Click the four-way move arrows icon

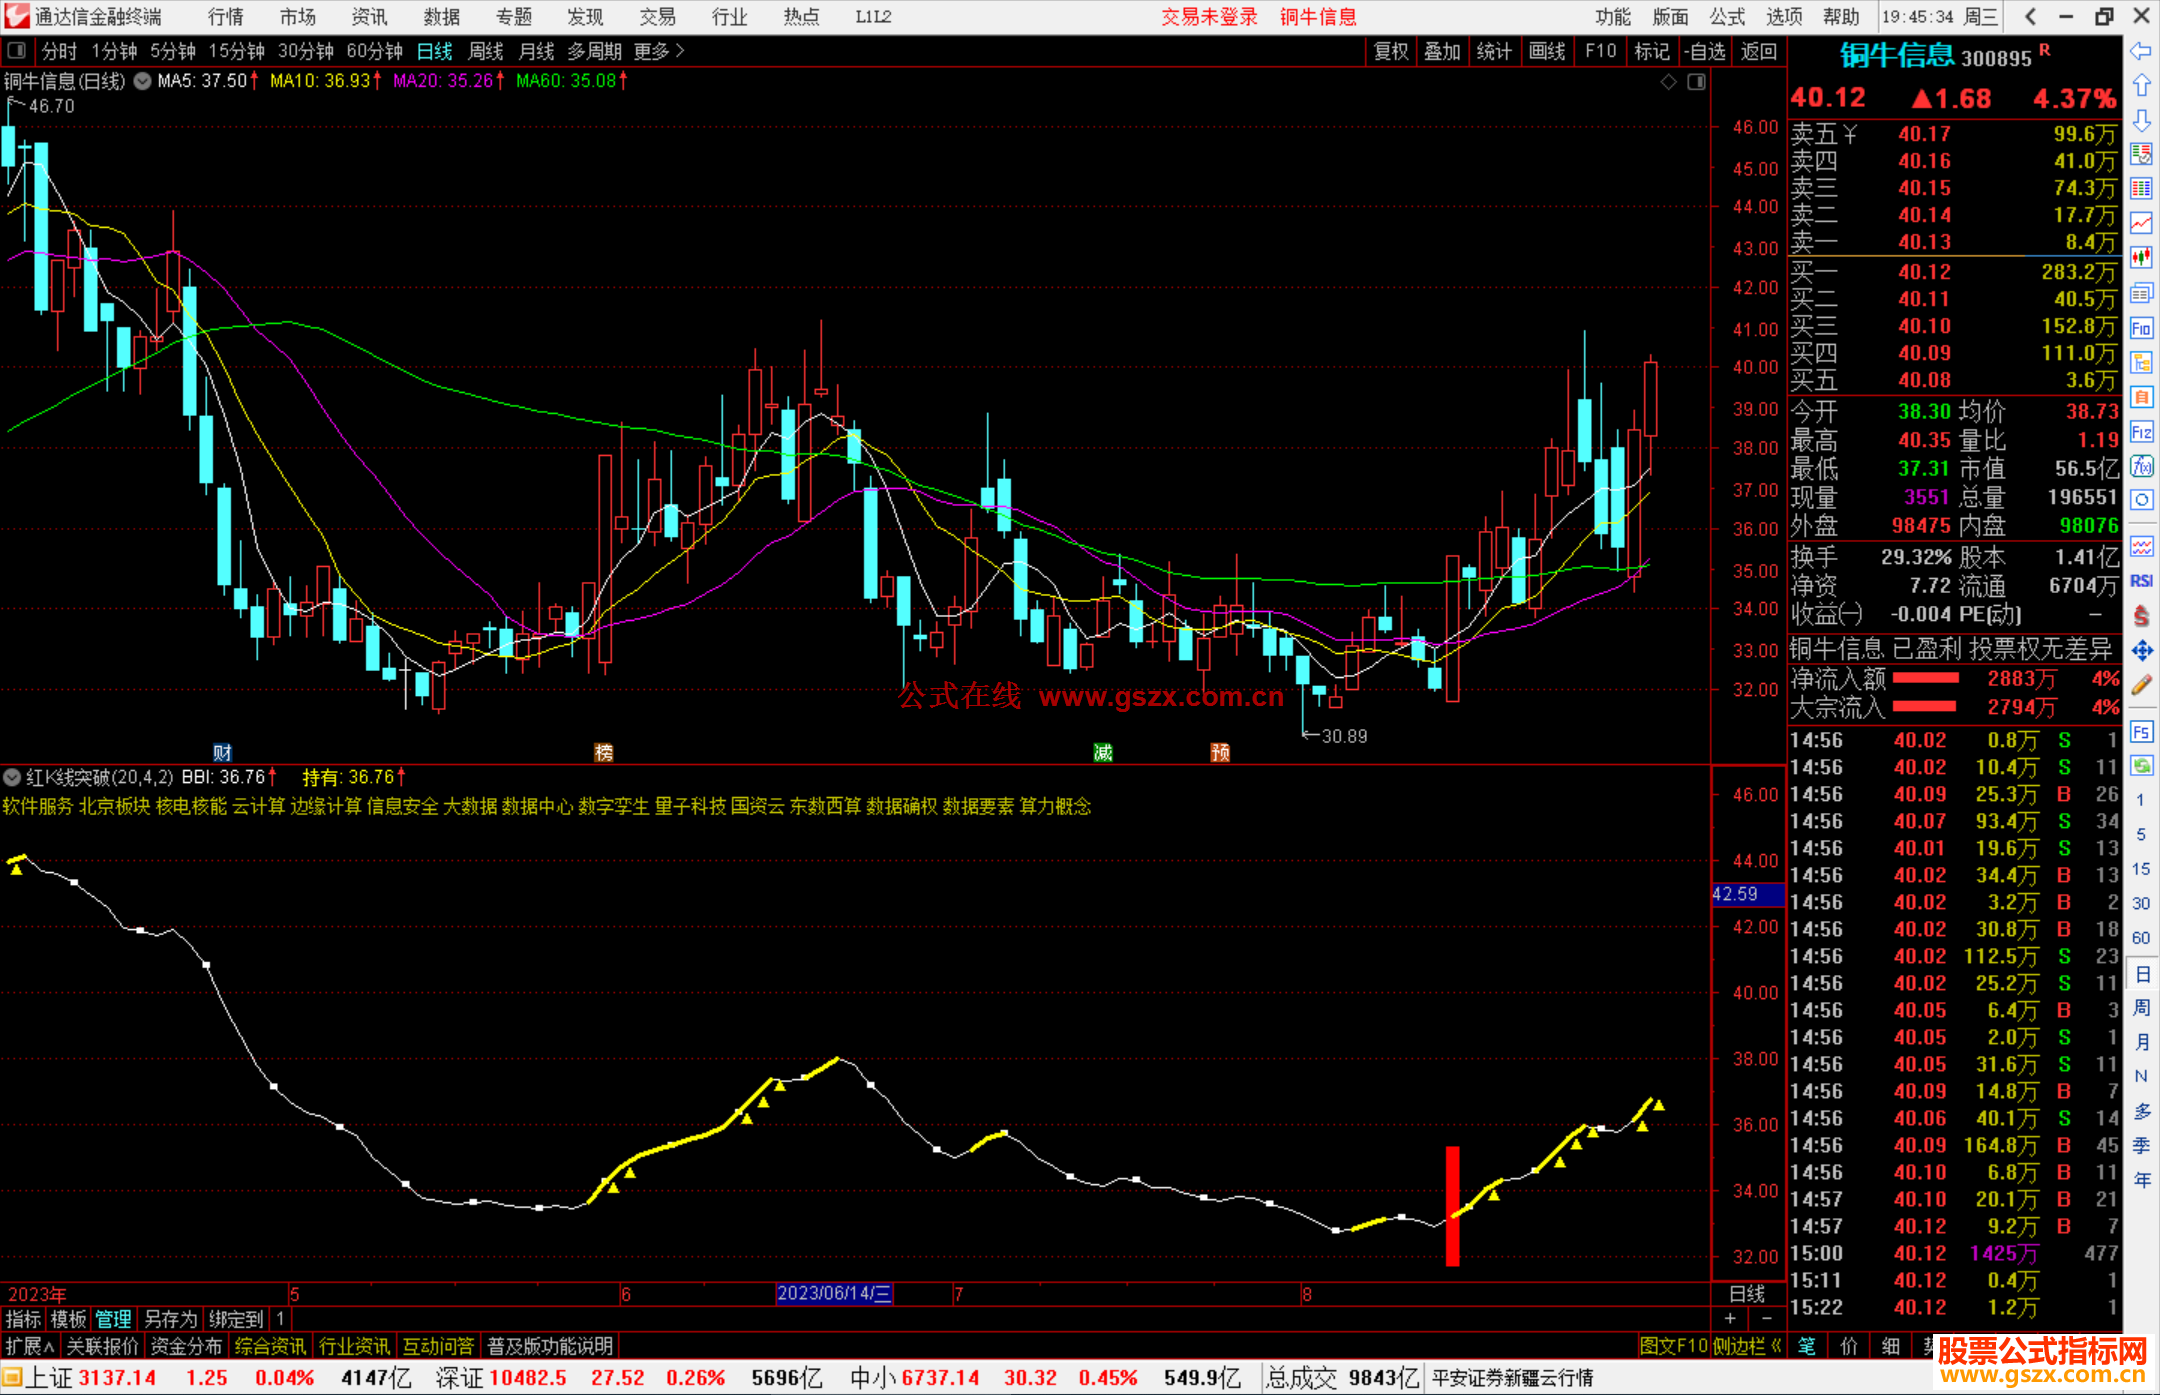[x=2141, y=651]
